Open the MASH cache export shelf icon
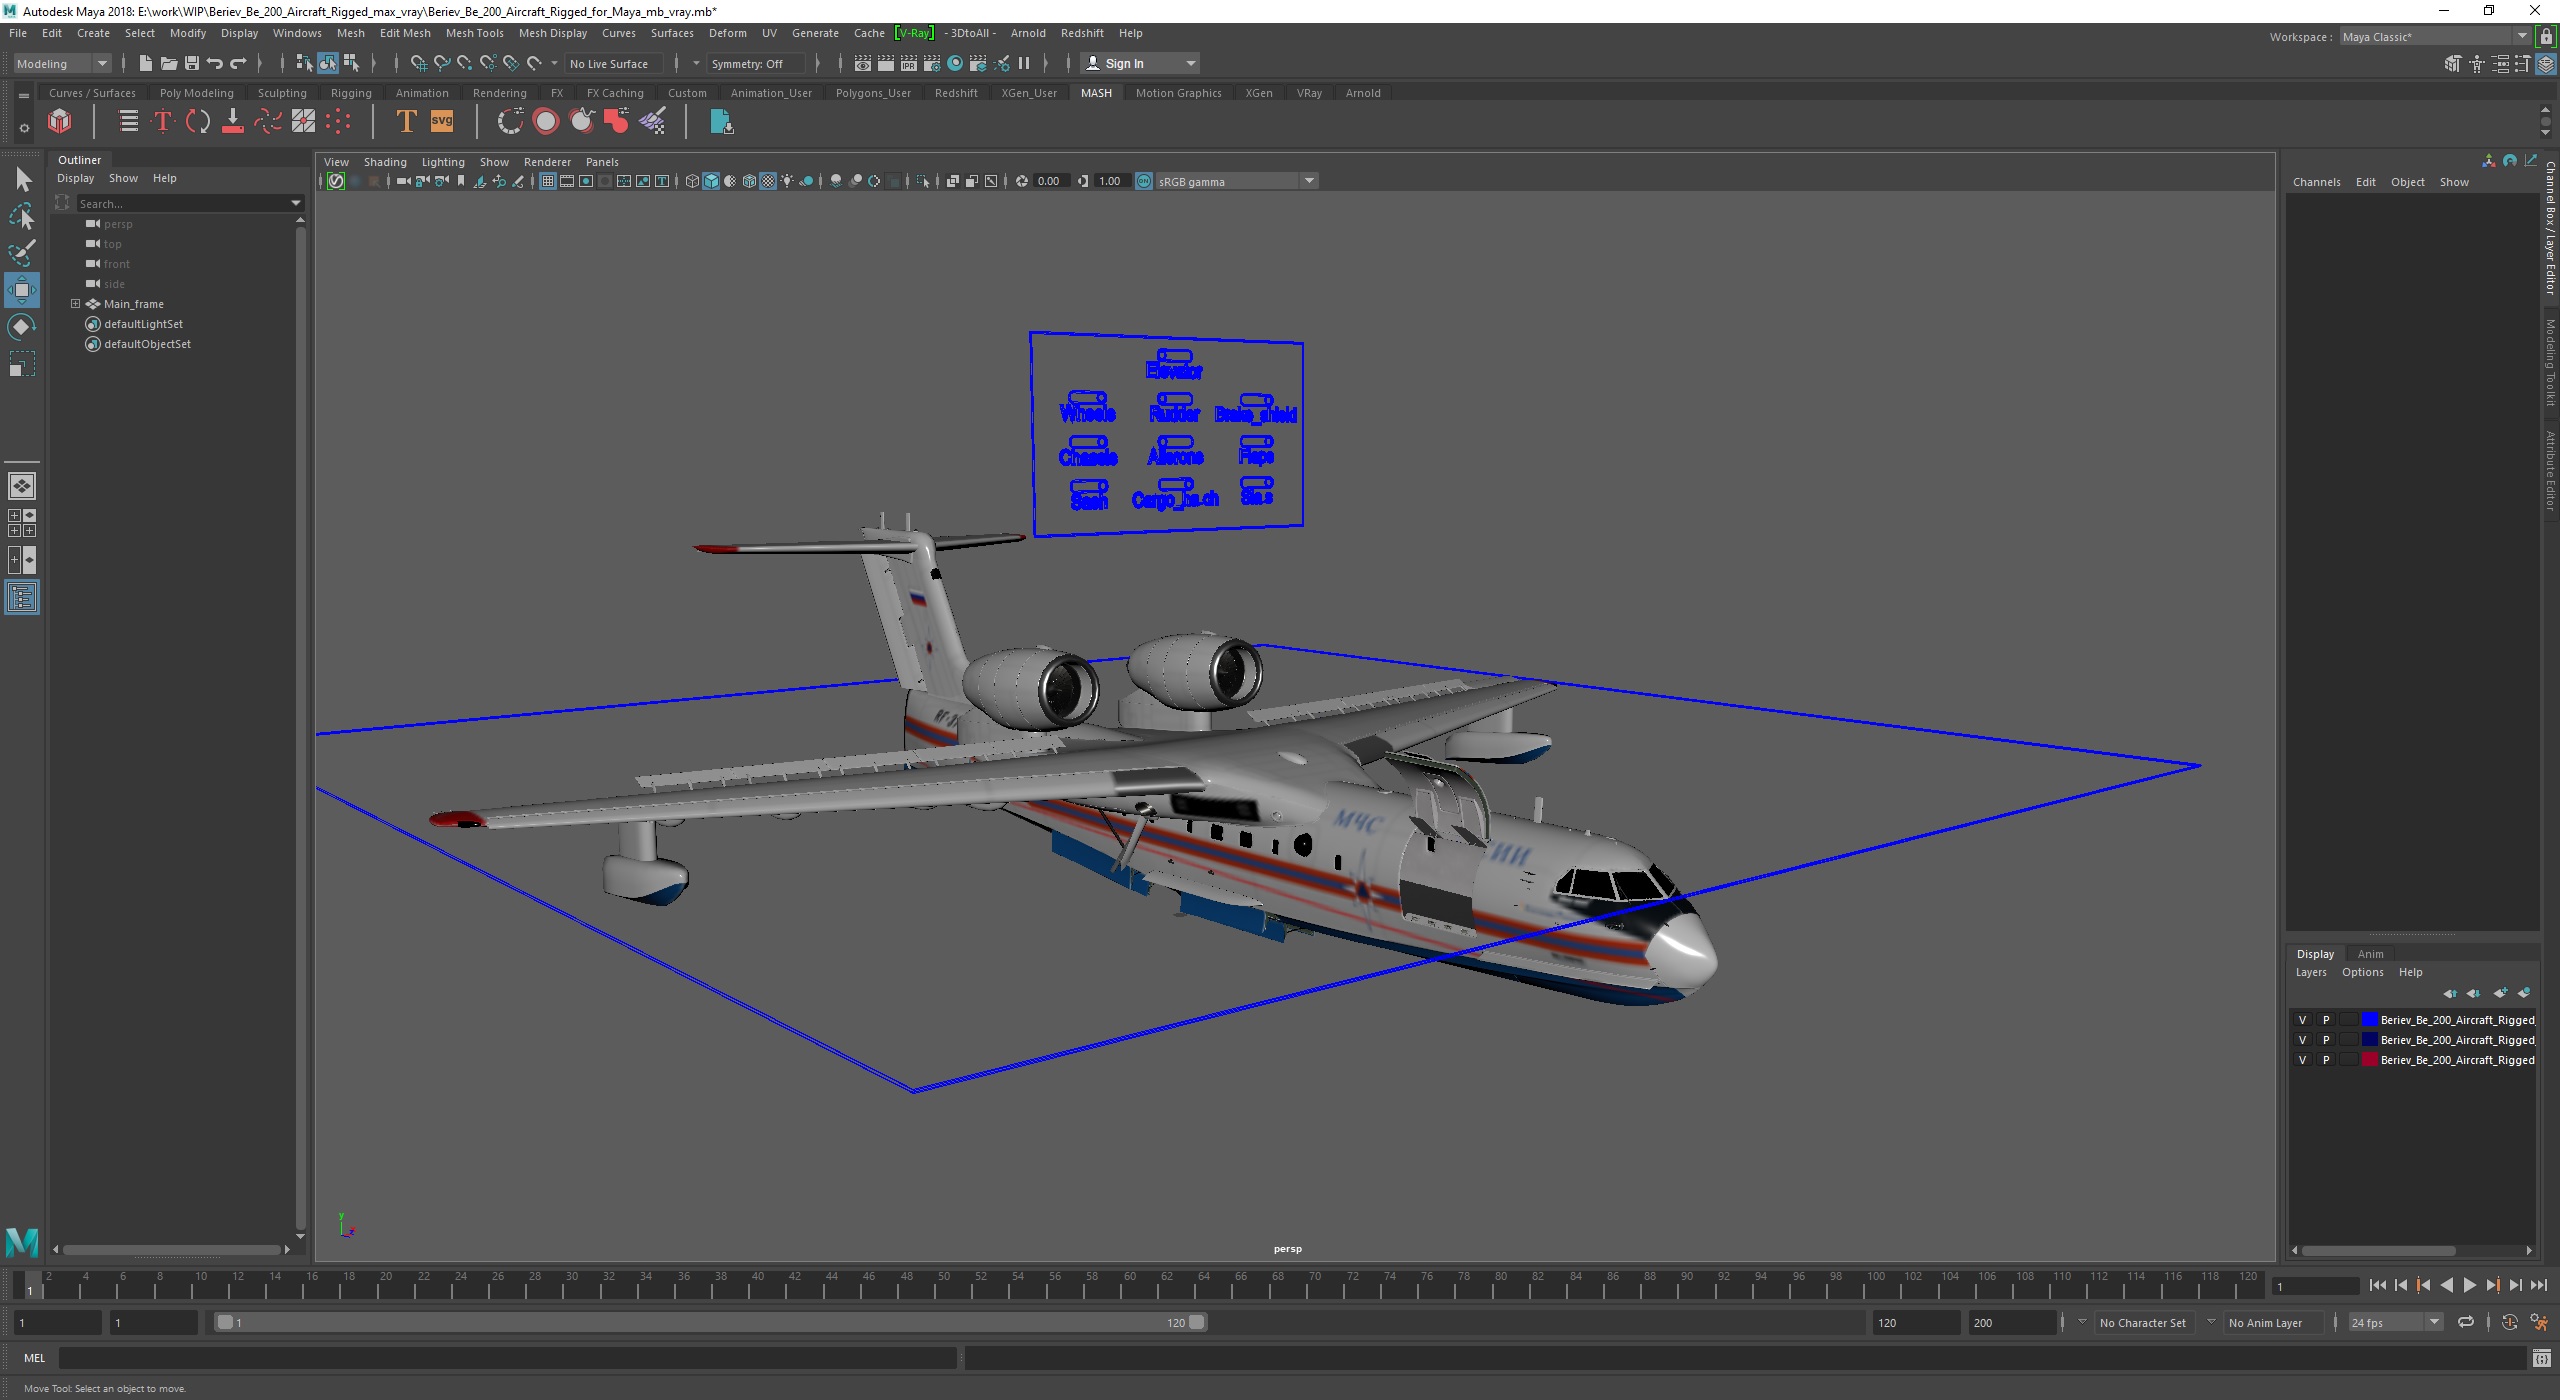Viewport: 2560px width, 1400px height. (x=720, y=122)
